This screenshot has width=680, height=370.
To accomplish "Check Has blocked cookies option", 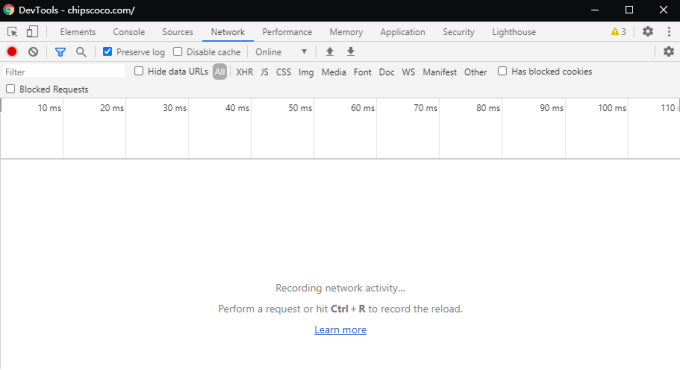I will (x=502, y=71).
